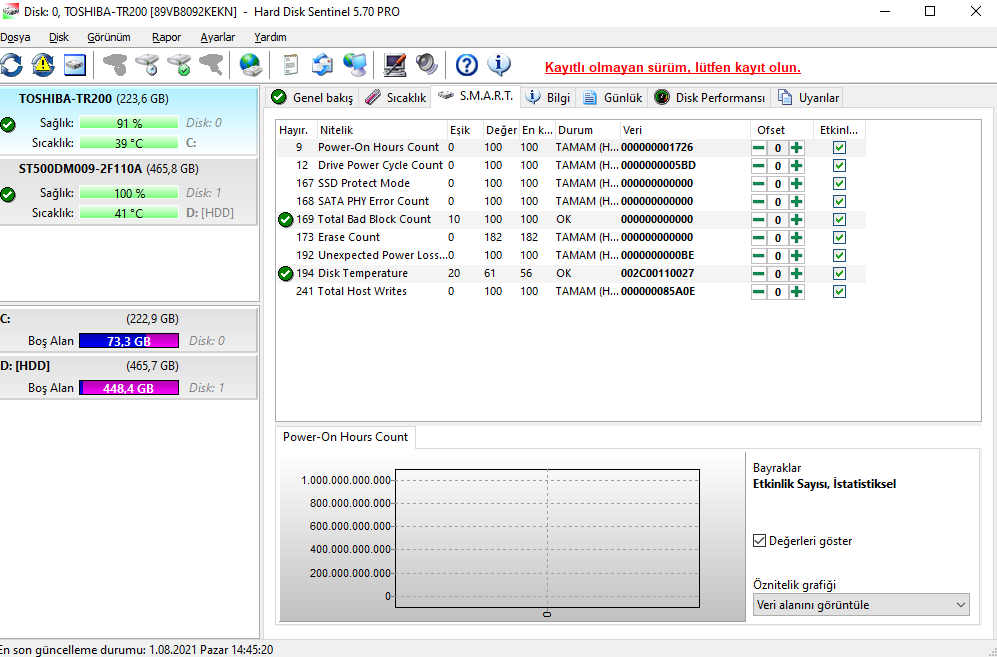
Task: Switch to the Disk Performansı tab
Action: pos(710,98)
